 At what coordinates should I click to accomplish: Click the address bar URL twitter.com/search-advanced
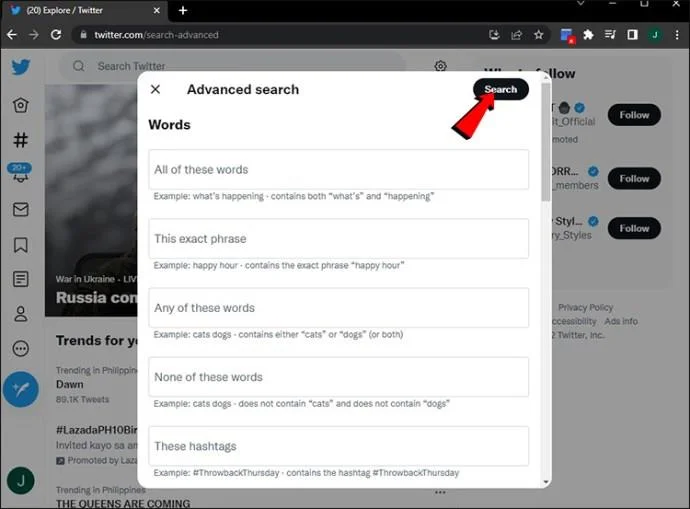(156, 35)
